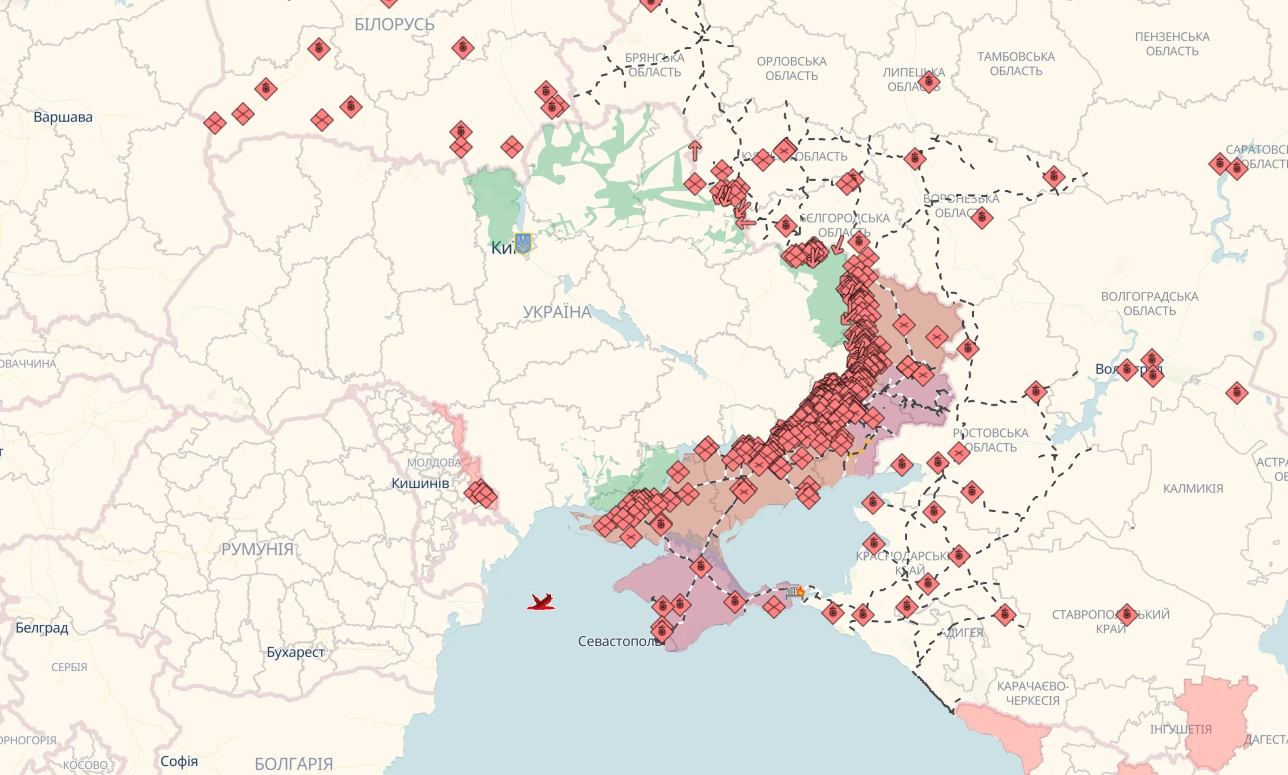1288x775 pixels.
Task: Click the red aircraft icon over the Black Sea
Action: tap(541, 601)
